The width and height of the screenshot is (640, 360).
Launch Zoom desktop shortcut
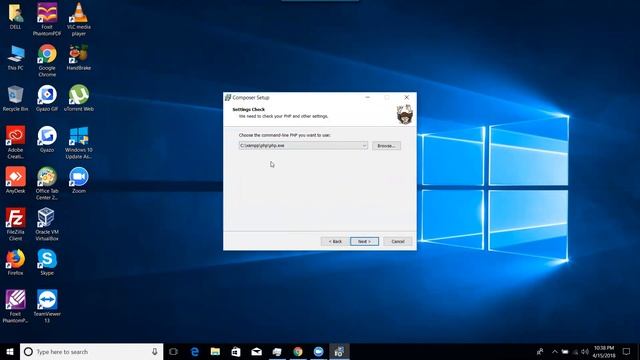(x=79, y=180)
